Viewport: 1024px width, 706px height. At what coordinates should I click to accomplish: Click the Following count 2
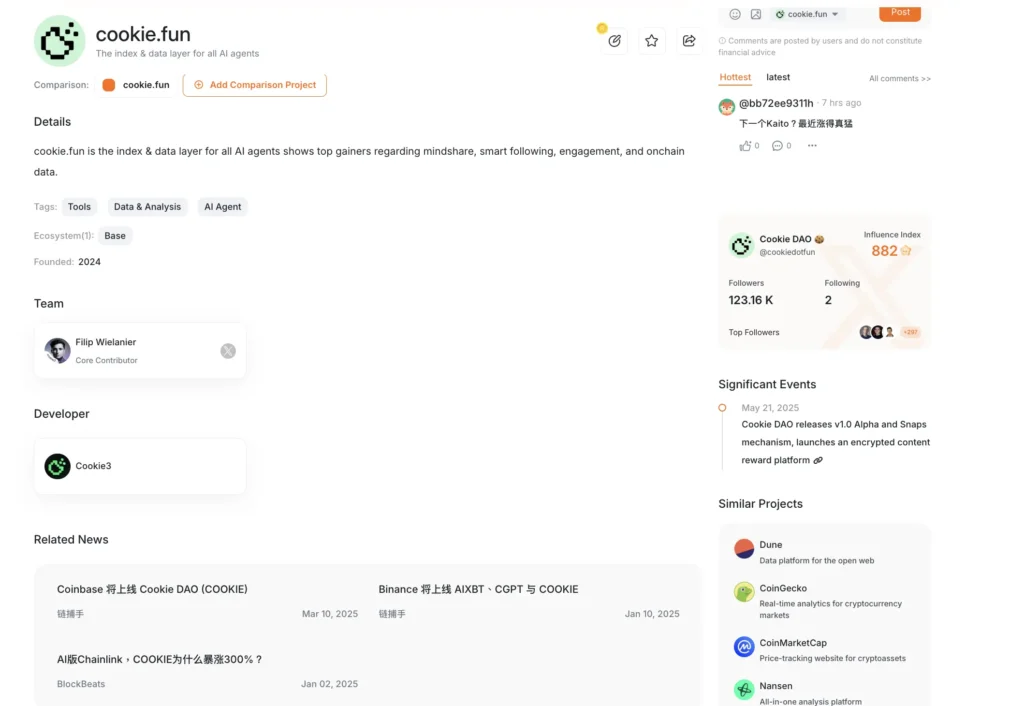828,300
